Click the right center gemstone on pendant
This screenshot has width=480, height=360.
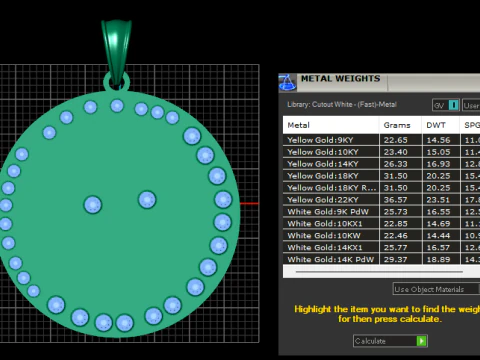tap(147, 200)
